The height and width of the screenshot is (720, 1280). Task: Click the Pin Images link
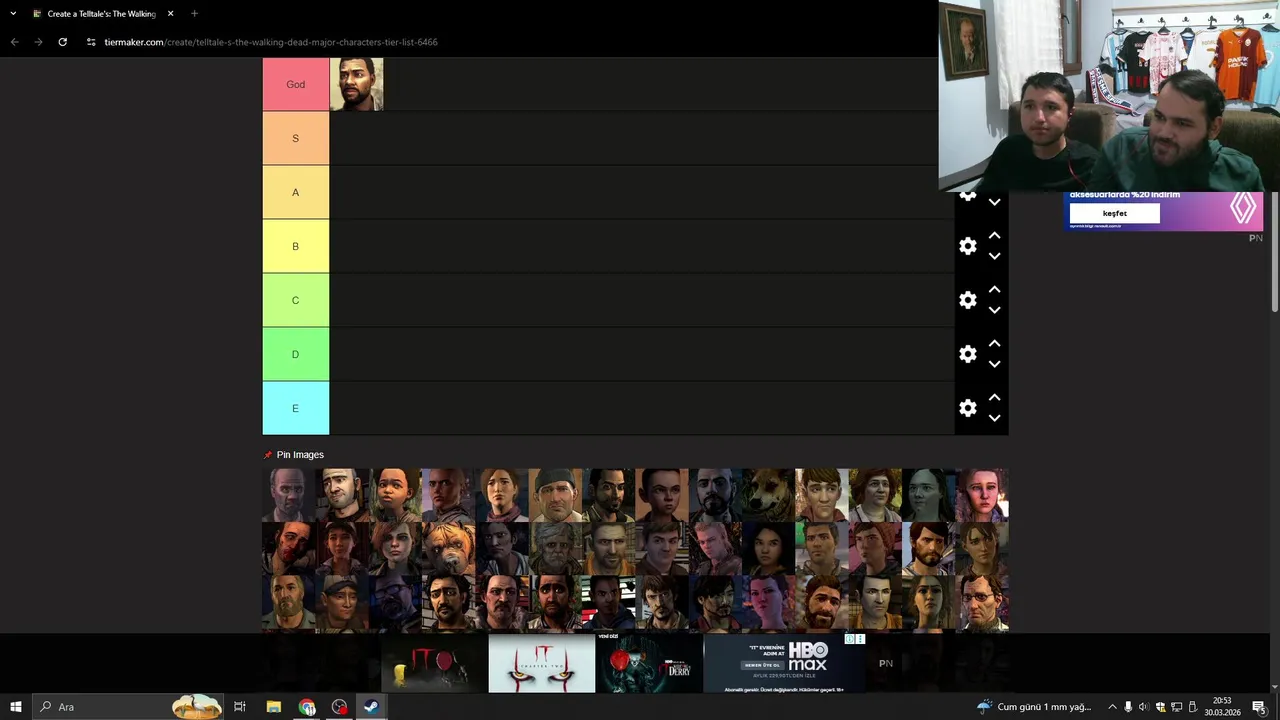300,455
